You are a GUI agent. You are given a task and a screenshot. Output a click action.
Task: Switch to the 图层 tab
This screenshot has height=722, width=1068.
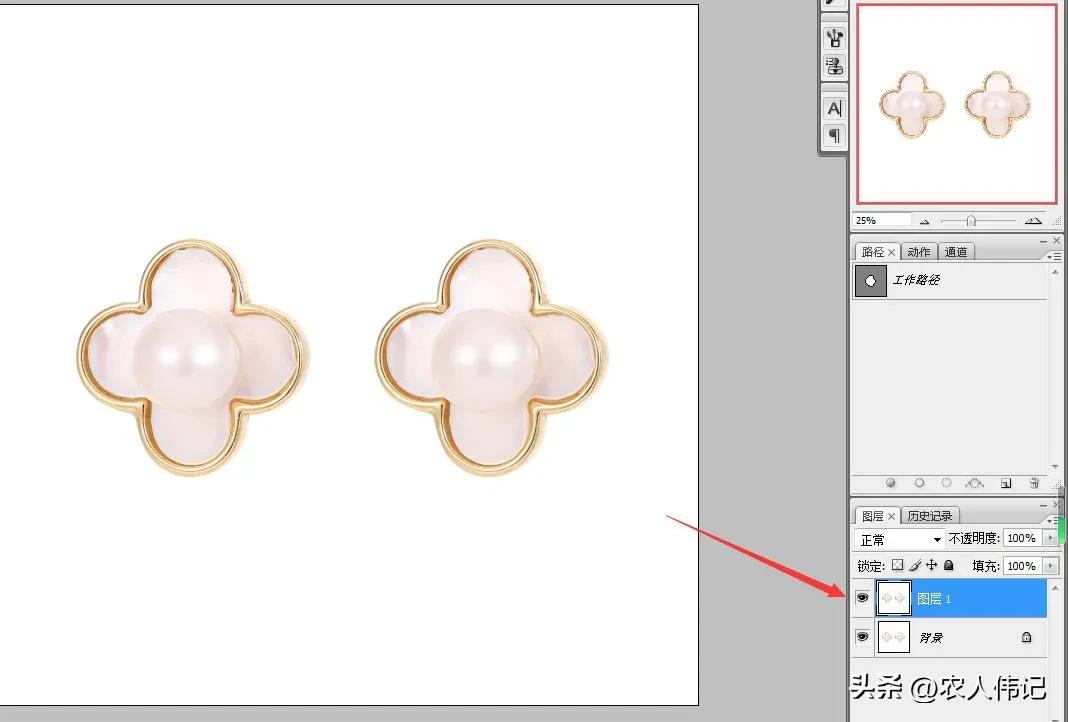tap(873, 516)
